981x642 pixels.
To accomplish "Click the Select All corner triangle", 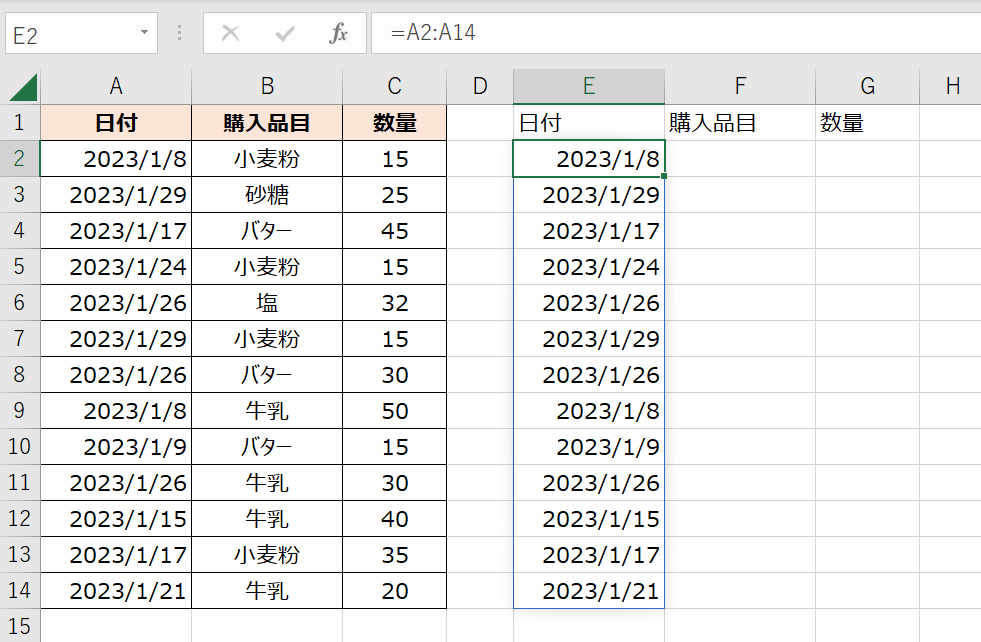I will 21,88.
